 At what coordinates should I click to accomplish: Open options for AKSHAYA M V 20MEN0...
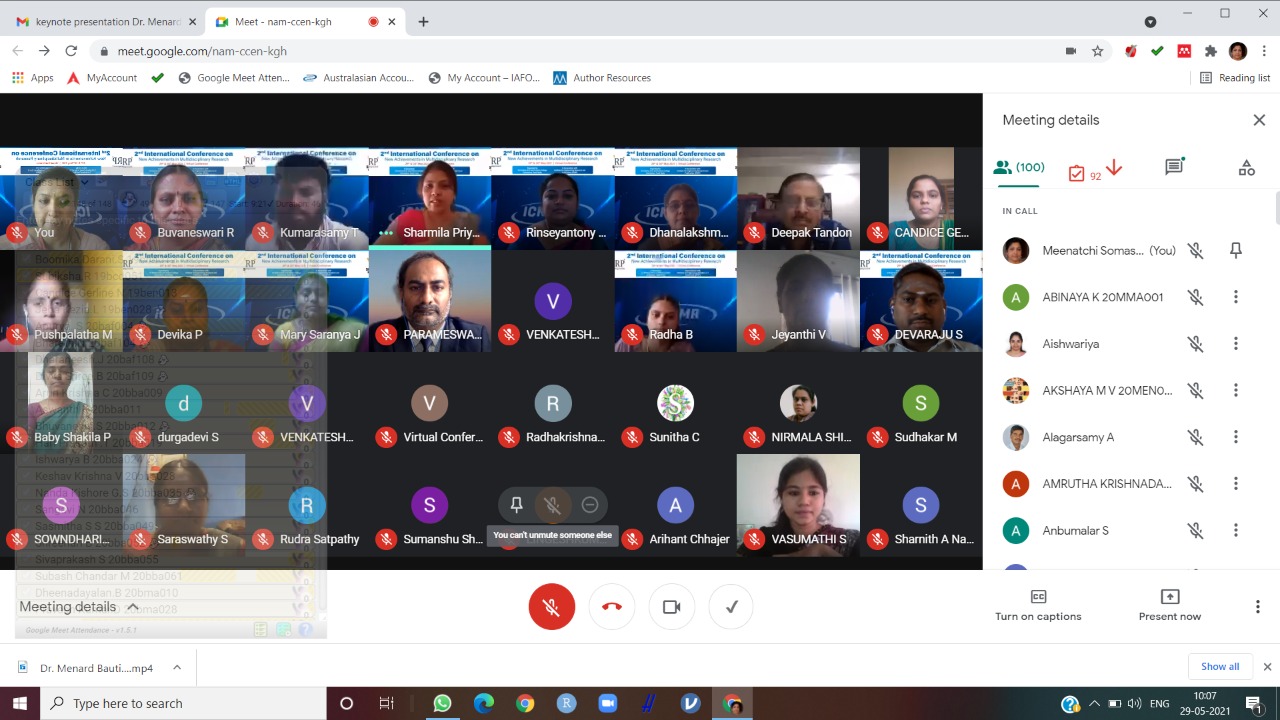[1236, 390]
